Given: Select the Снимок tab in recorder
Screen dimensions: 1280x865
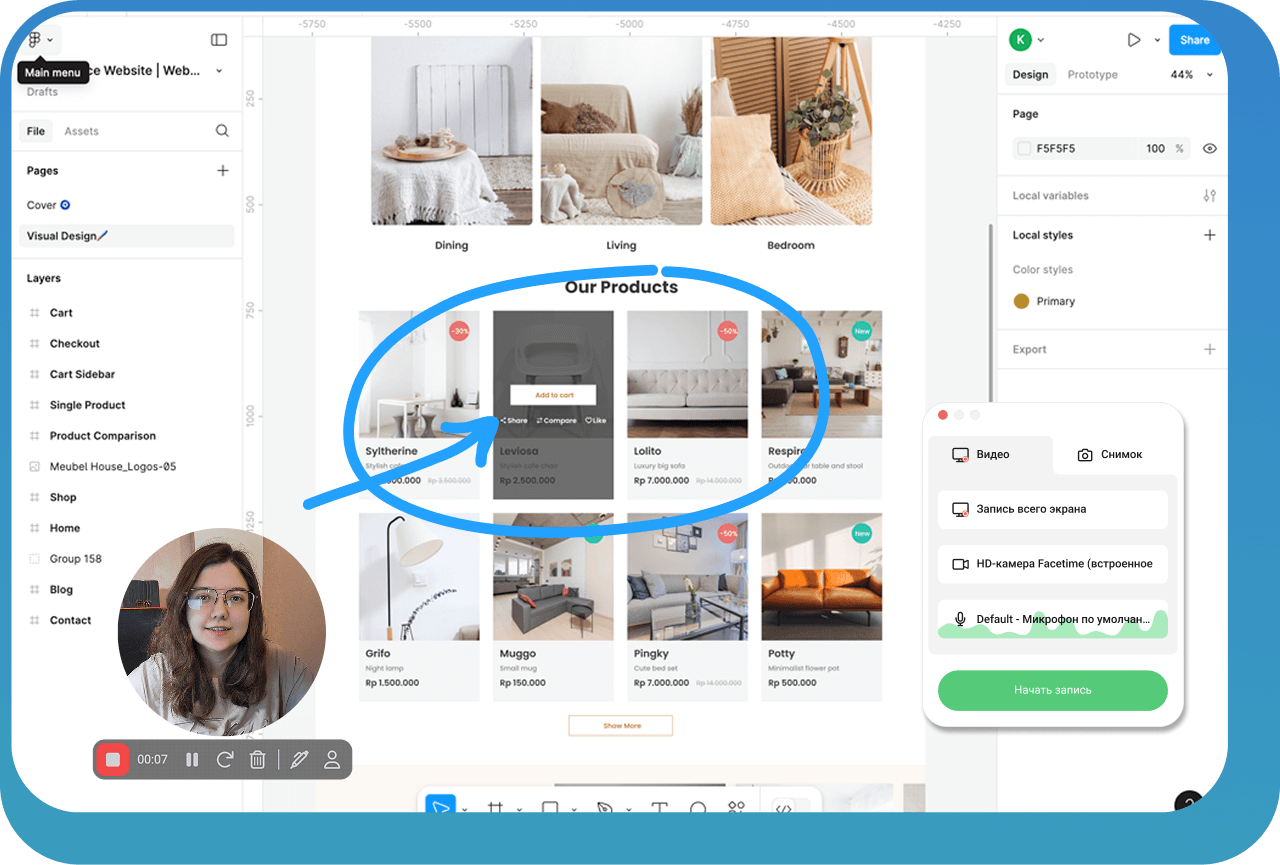Looking at the screenshot, I should (x=1110, y=455).
